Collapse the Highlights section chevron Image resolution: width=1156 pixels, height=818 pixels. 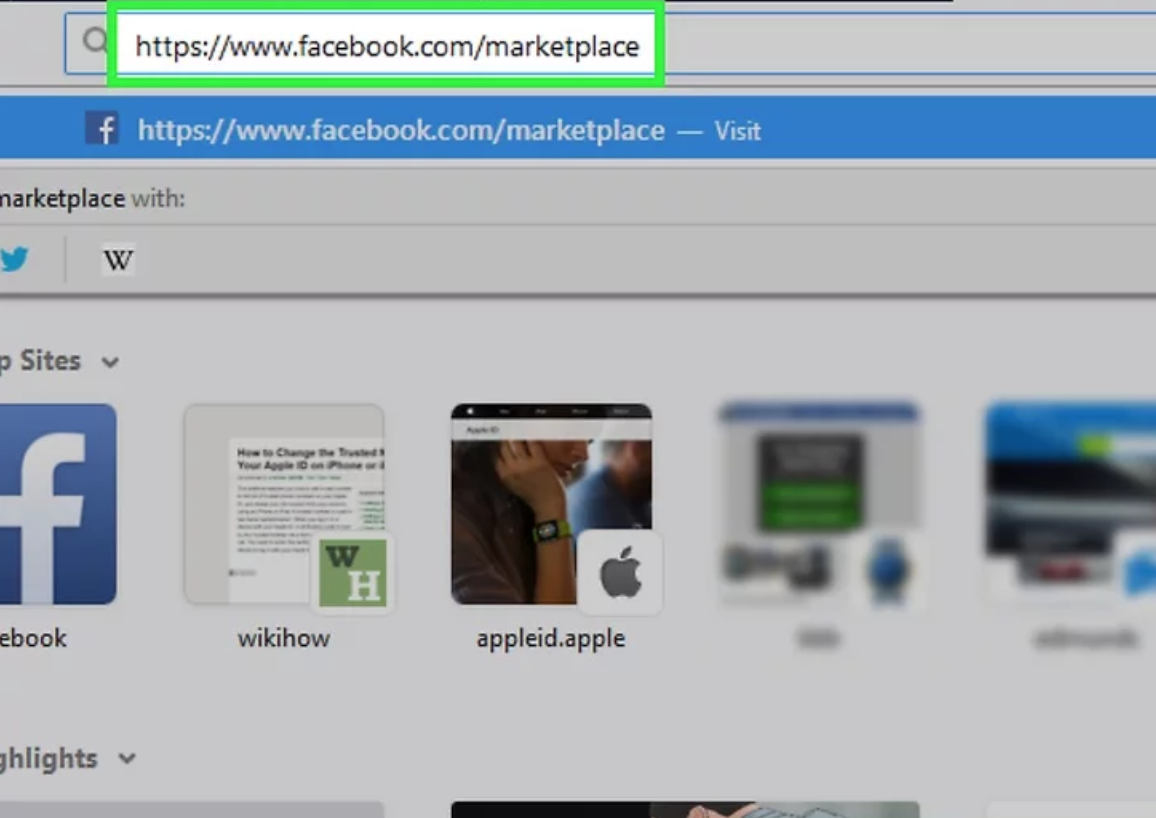coord(127,758)
